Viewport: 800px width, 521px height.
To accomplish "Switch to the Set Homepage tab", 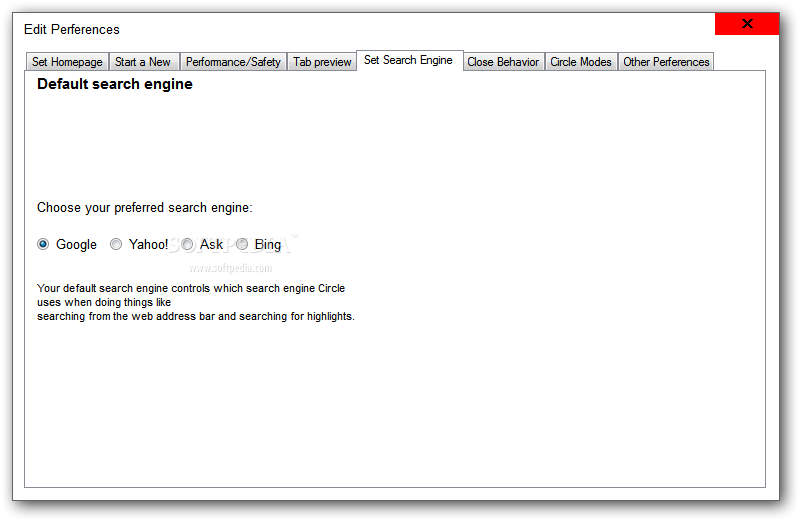I will (x=67, y=62).
